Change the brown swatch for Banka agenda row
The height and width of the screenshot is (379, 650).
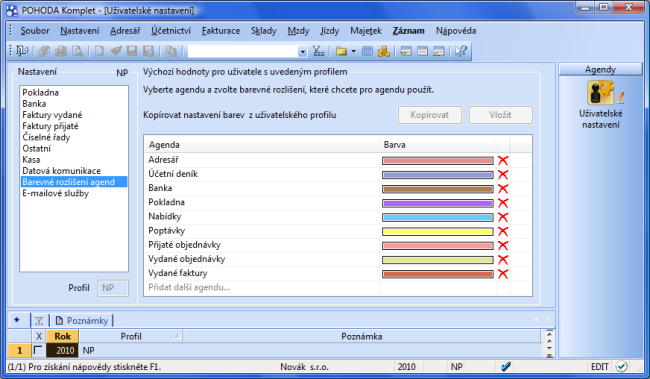coord(438,189)
